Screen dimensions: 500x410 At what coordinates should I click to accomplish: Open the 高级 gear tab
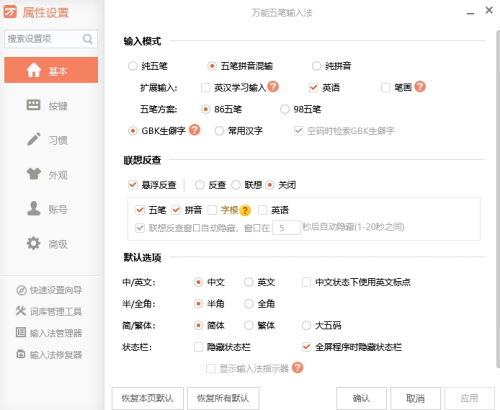point(51,244)
